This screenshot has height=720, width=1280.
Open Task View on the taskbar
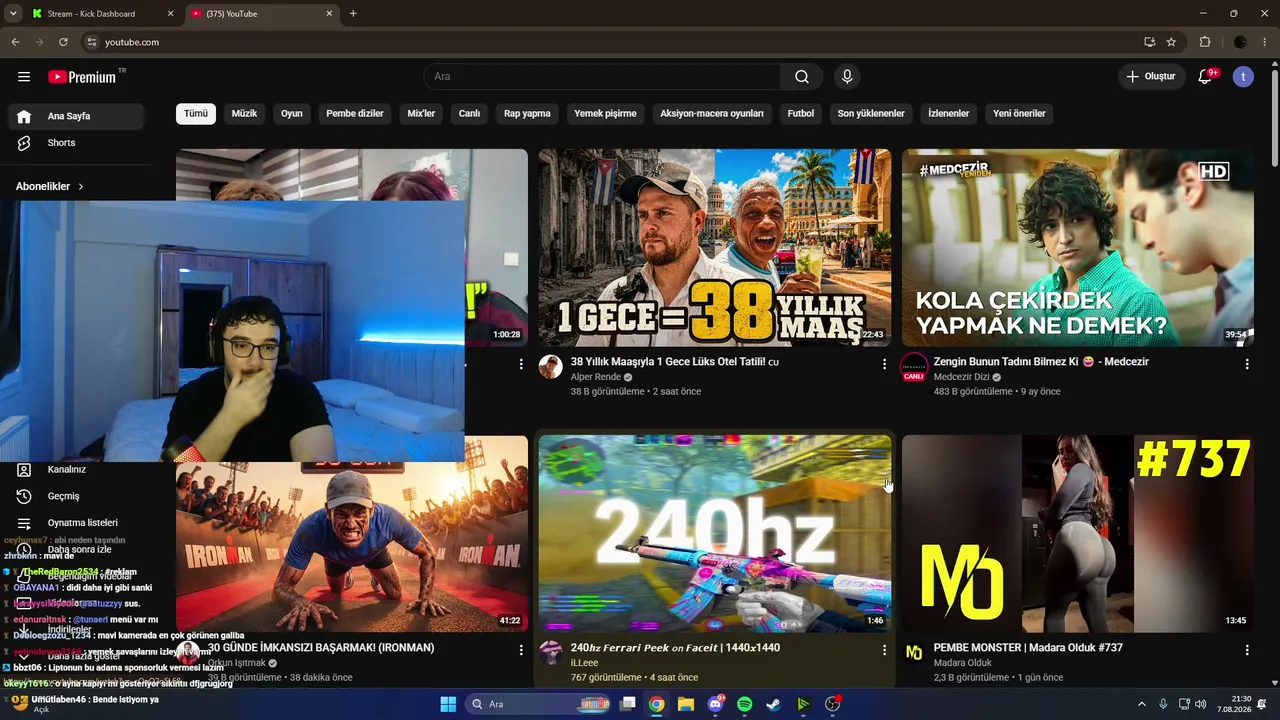627,704
